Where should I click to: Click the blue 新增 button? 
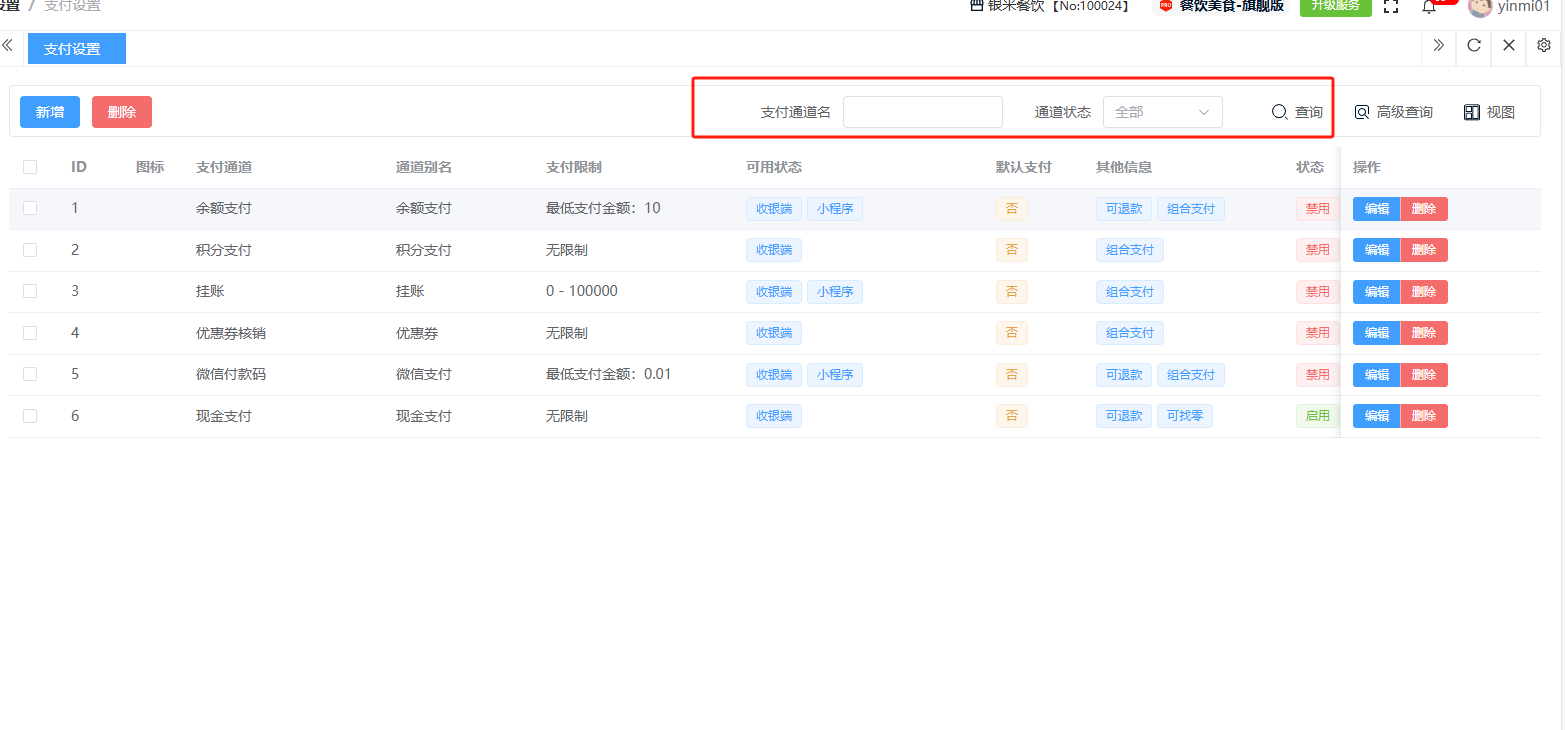click(50, 112)
